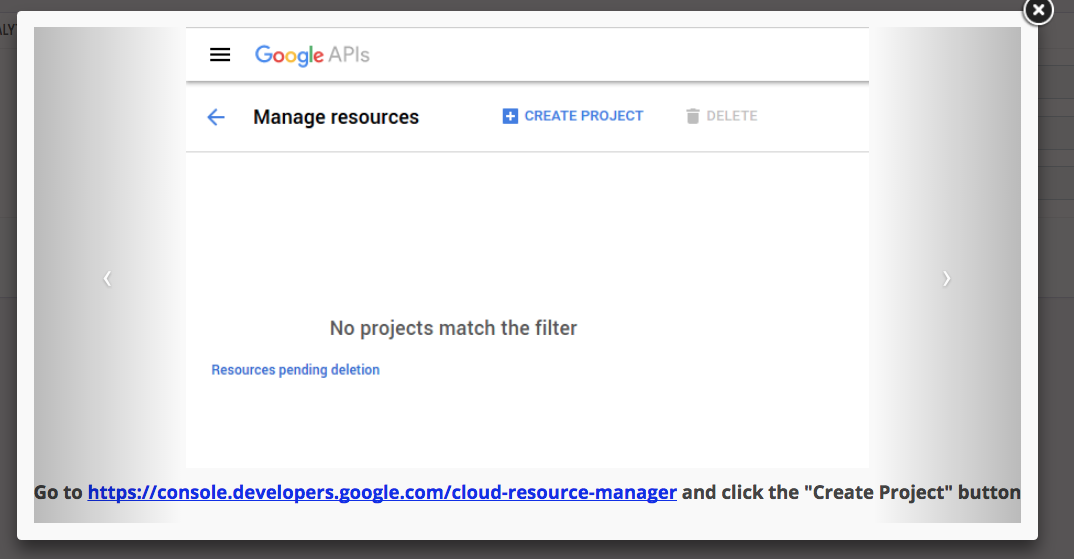
Task: Advance to the next slide arrow
Action: pyautogui.click(x=946, y=279)
